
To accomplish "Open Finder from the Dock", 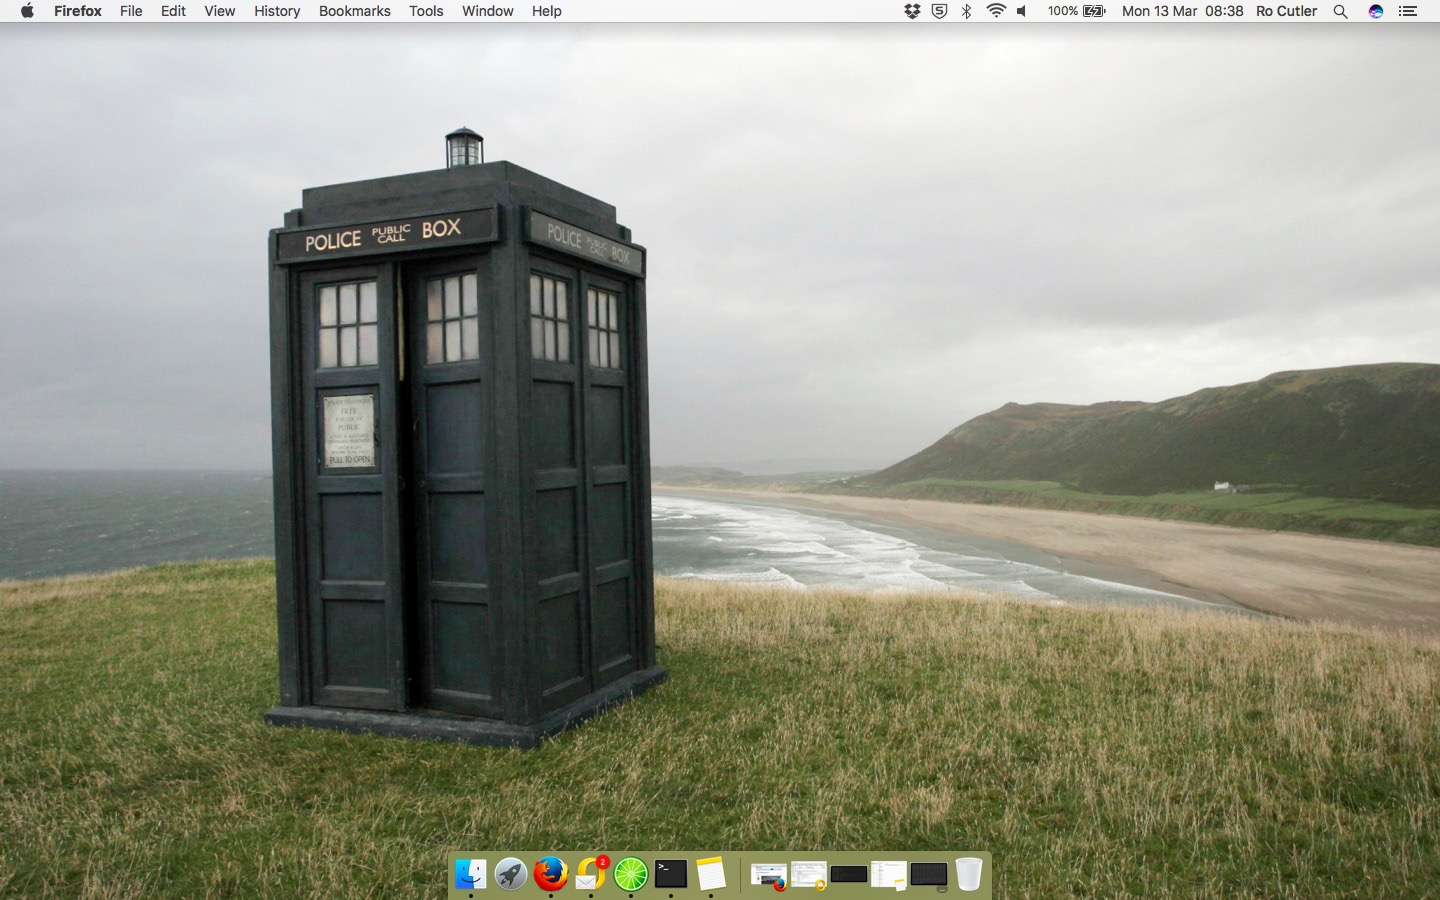I will pyautogui.click(x=471, y=874).
